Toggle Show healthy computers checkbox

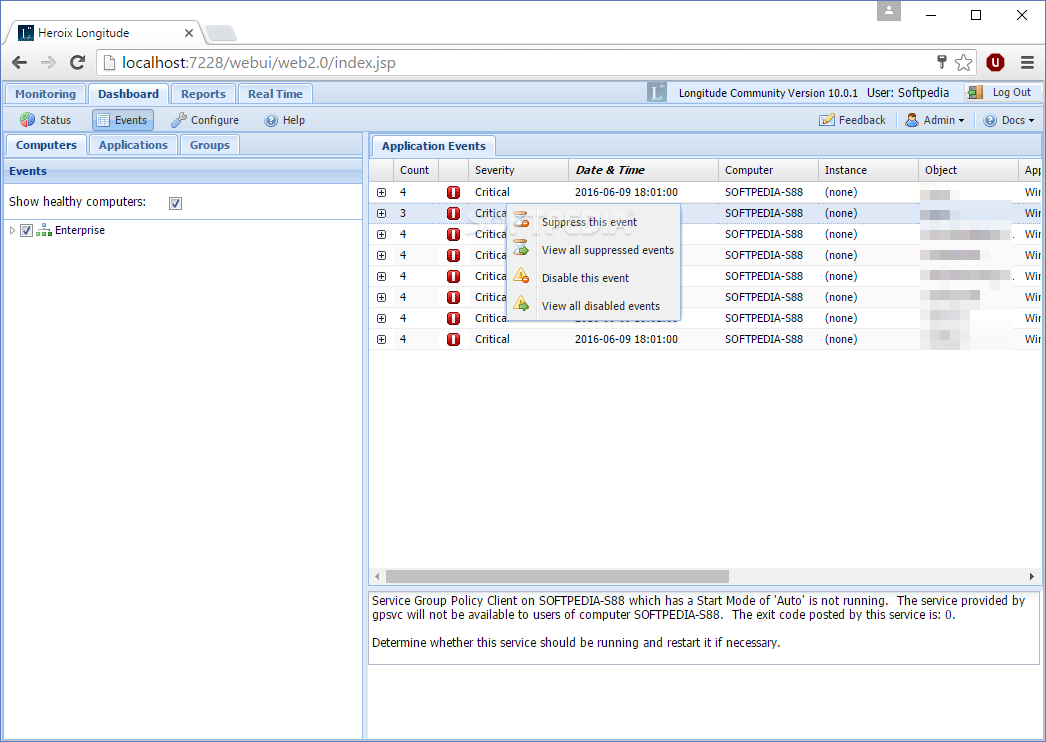175,203
